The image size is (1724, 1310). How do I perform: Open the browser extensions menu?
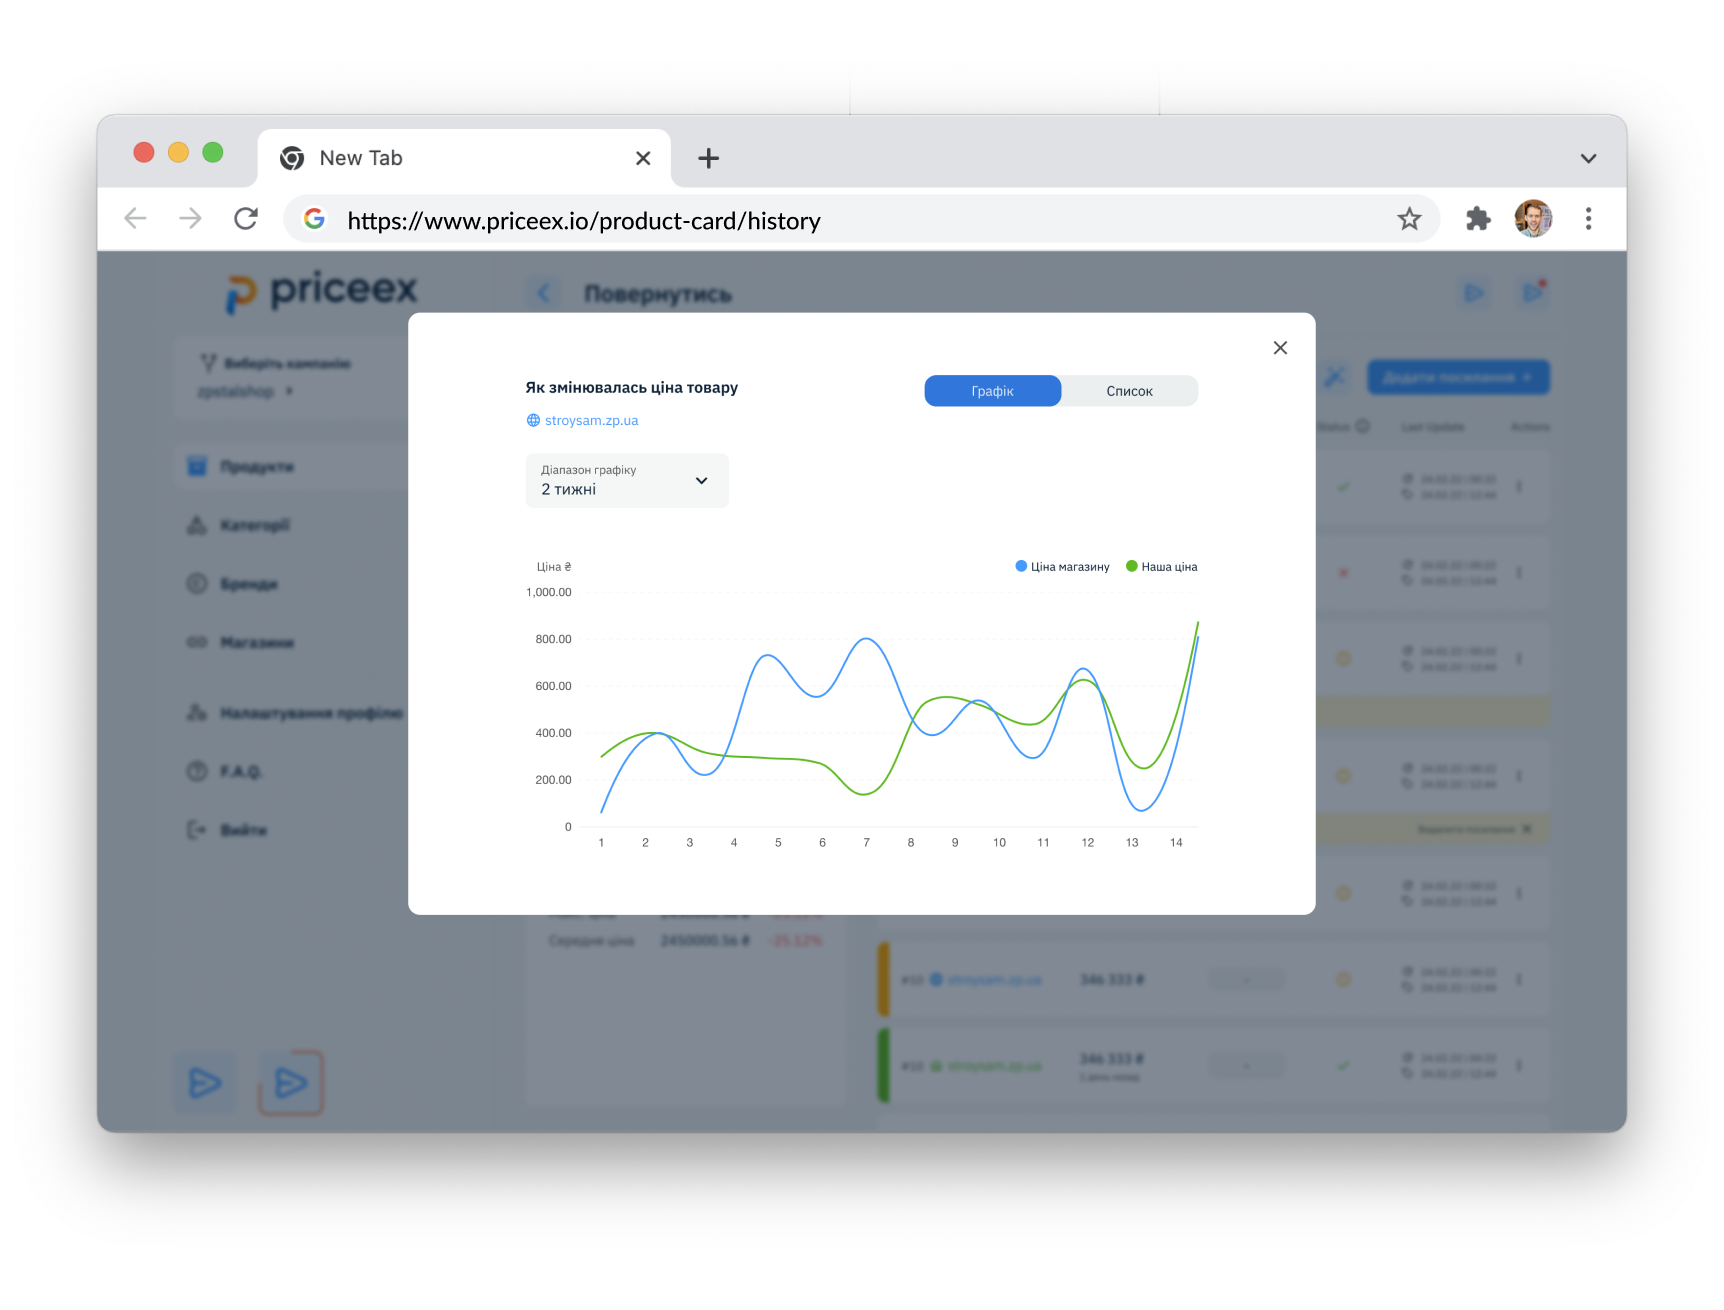point(1478,219)
